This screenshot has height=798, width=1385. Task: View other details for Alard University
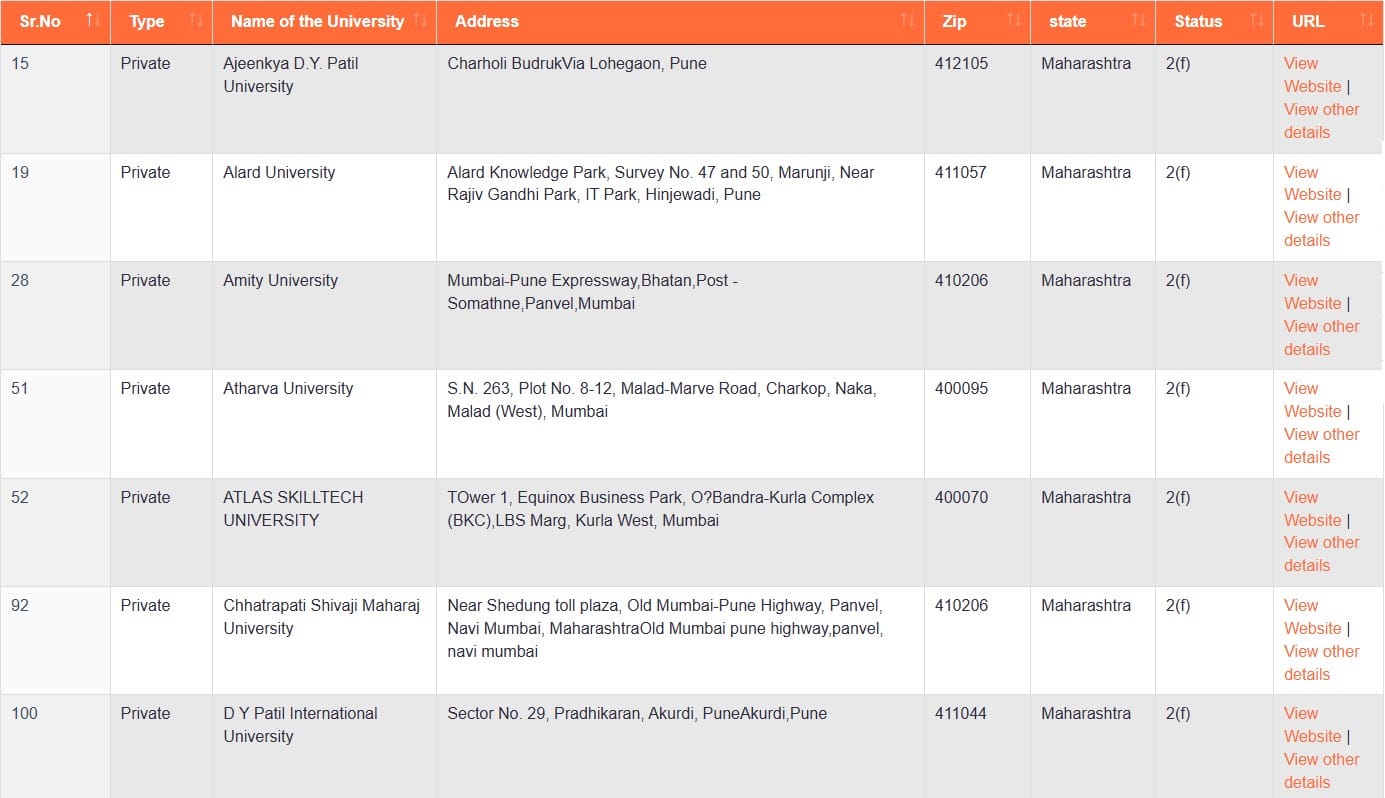pos(1320,229)
